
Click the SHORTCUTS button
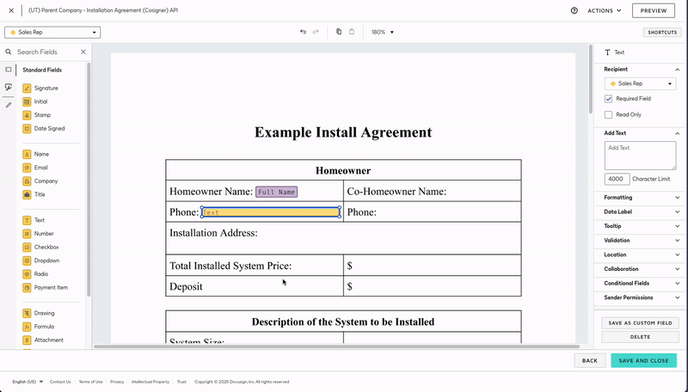tap(662, 32)
